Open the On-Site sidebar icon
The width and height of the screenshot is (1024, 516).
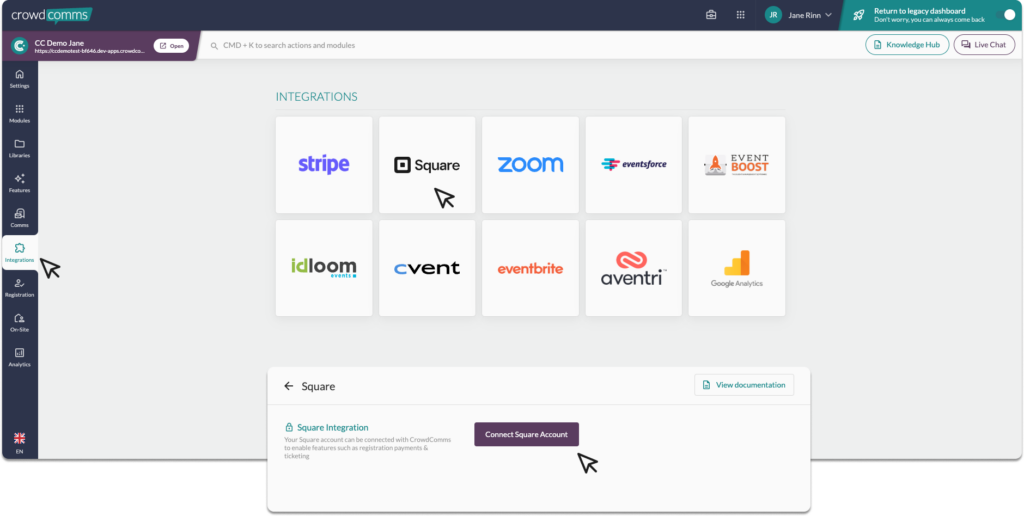(x=19, y=322)
